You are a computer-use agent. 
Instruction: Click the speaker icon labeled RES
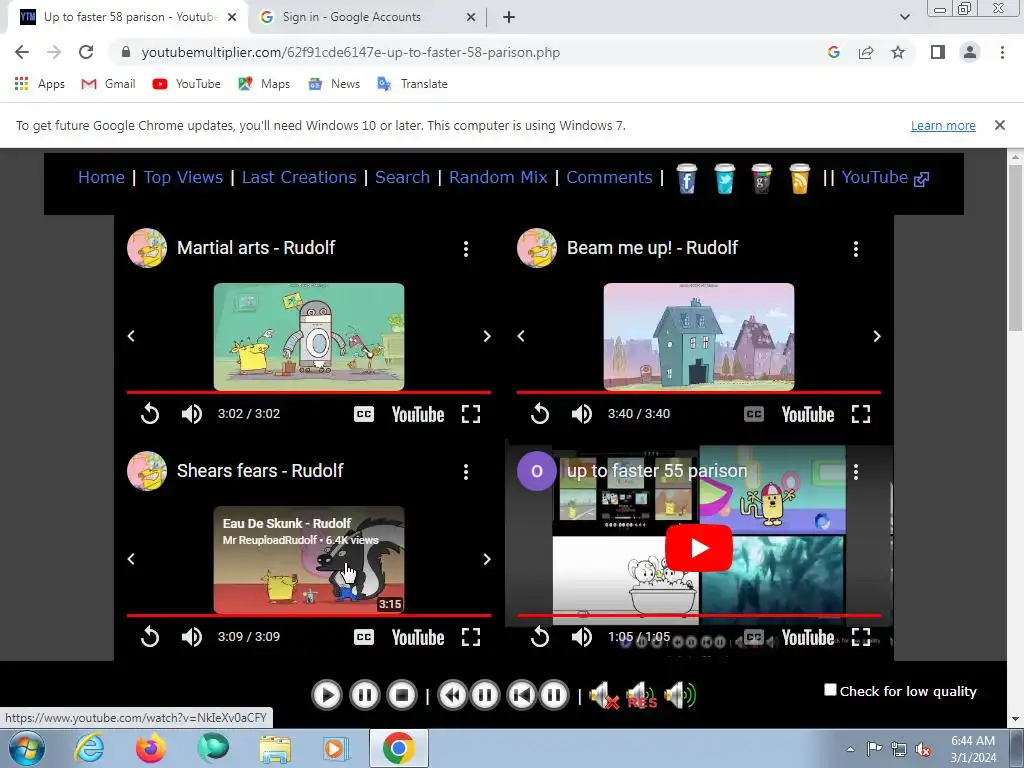click(x=641, y=696)
